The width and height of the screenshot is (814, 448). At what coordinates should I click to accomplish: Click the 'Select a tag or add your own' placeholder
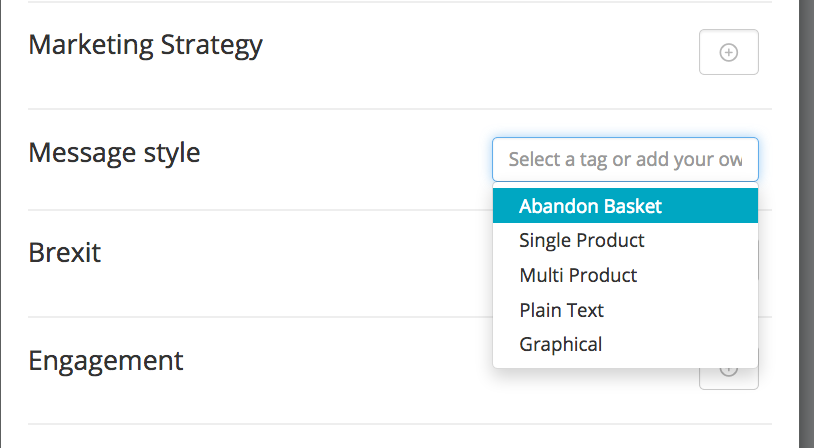point(625,159)
